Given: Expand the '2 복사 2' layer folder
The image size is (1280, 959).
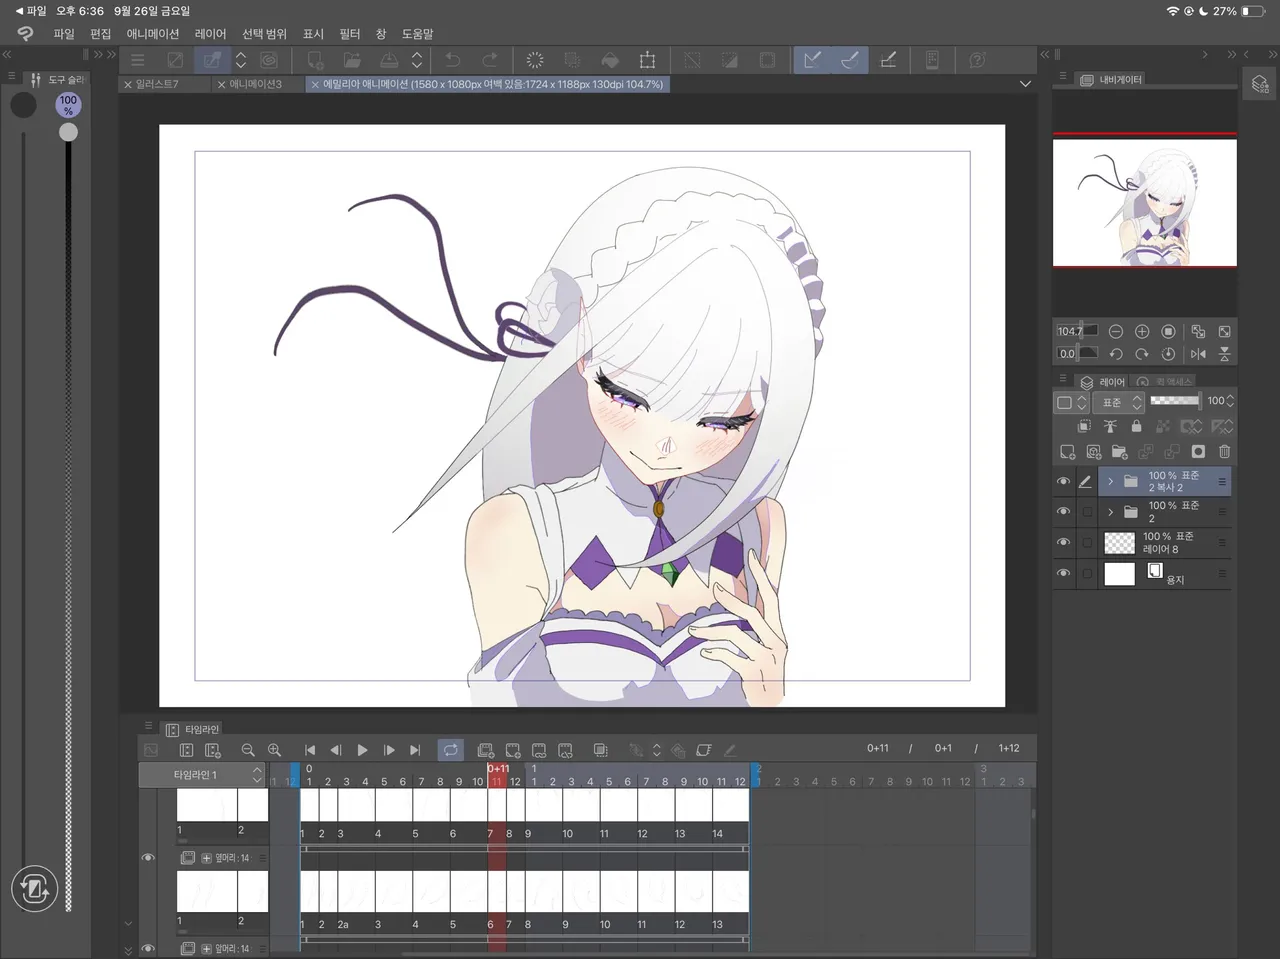Looking at the screenshot, I should [x=1110, y=482].
